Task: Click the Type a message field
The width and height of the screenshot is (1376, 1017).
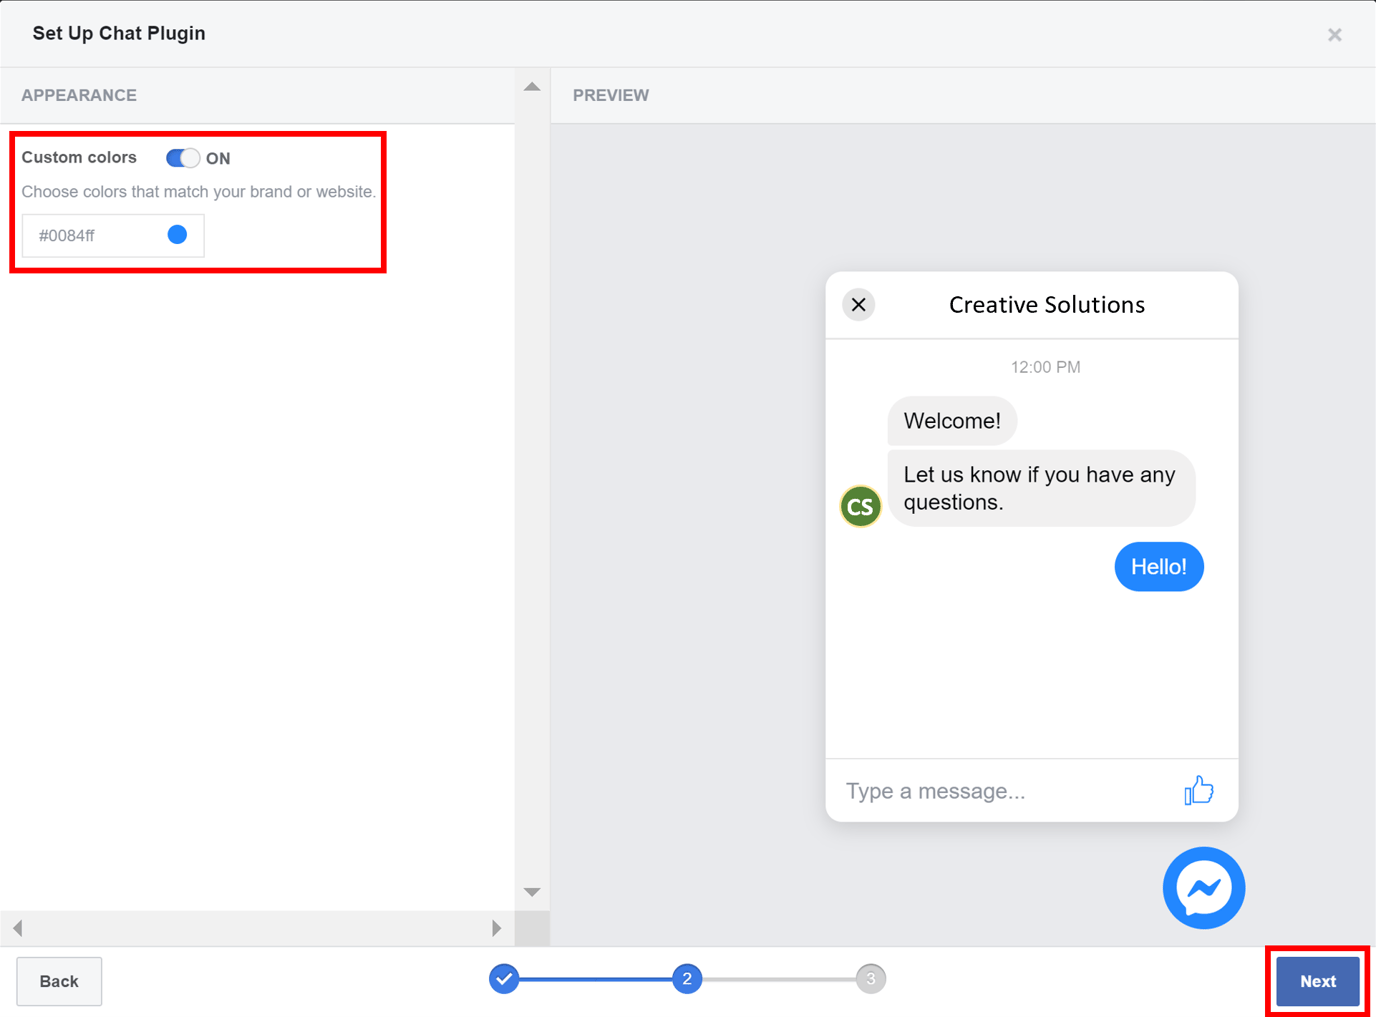Action: pos(936,790)
